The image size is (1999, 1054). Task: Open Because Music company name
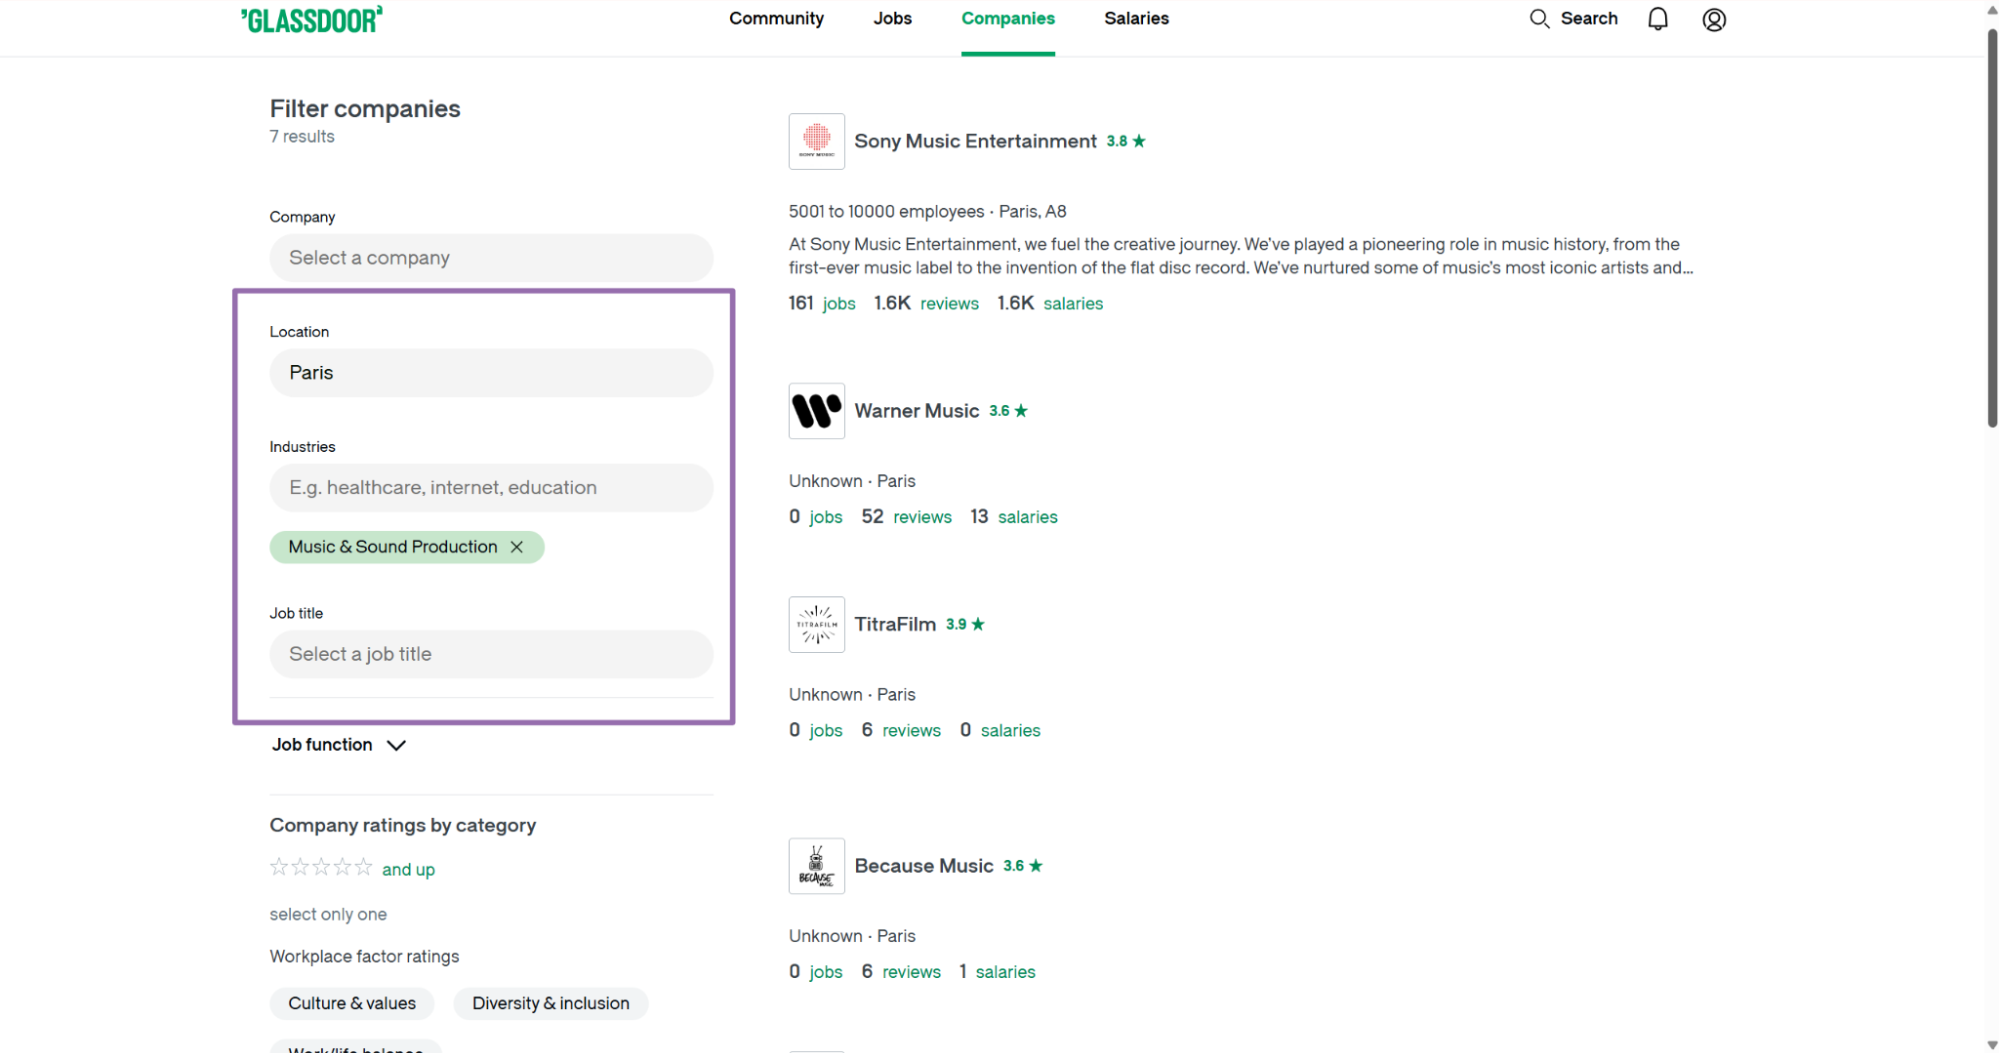(924, 866)
